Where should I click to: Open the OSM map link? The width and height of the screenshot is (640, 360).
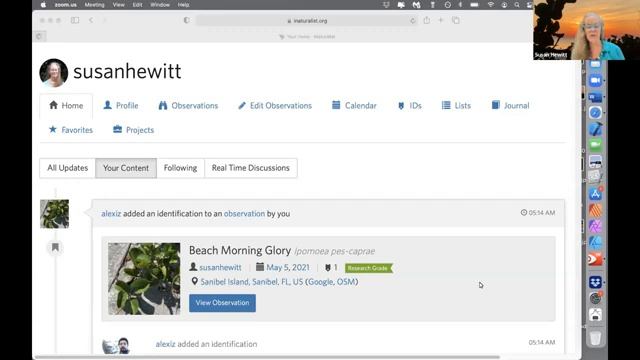346,282
